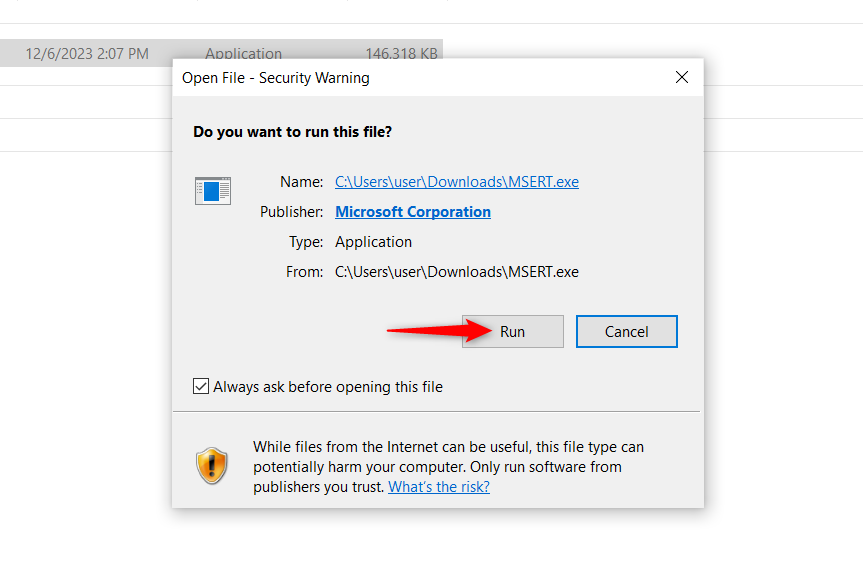Click the From file path text
This screenshot has width=863, height=563.
[456, 271]
